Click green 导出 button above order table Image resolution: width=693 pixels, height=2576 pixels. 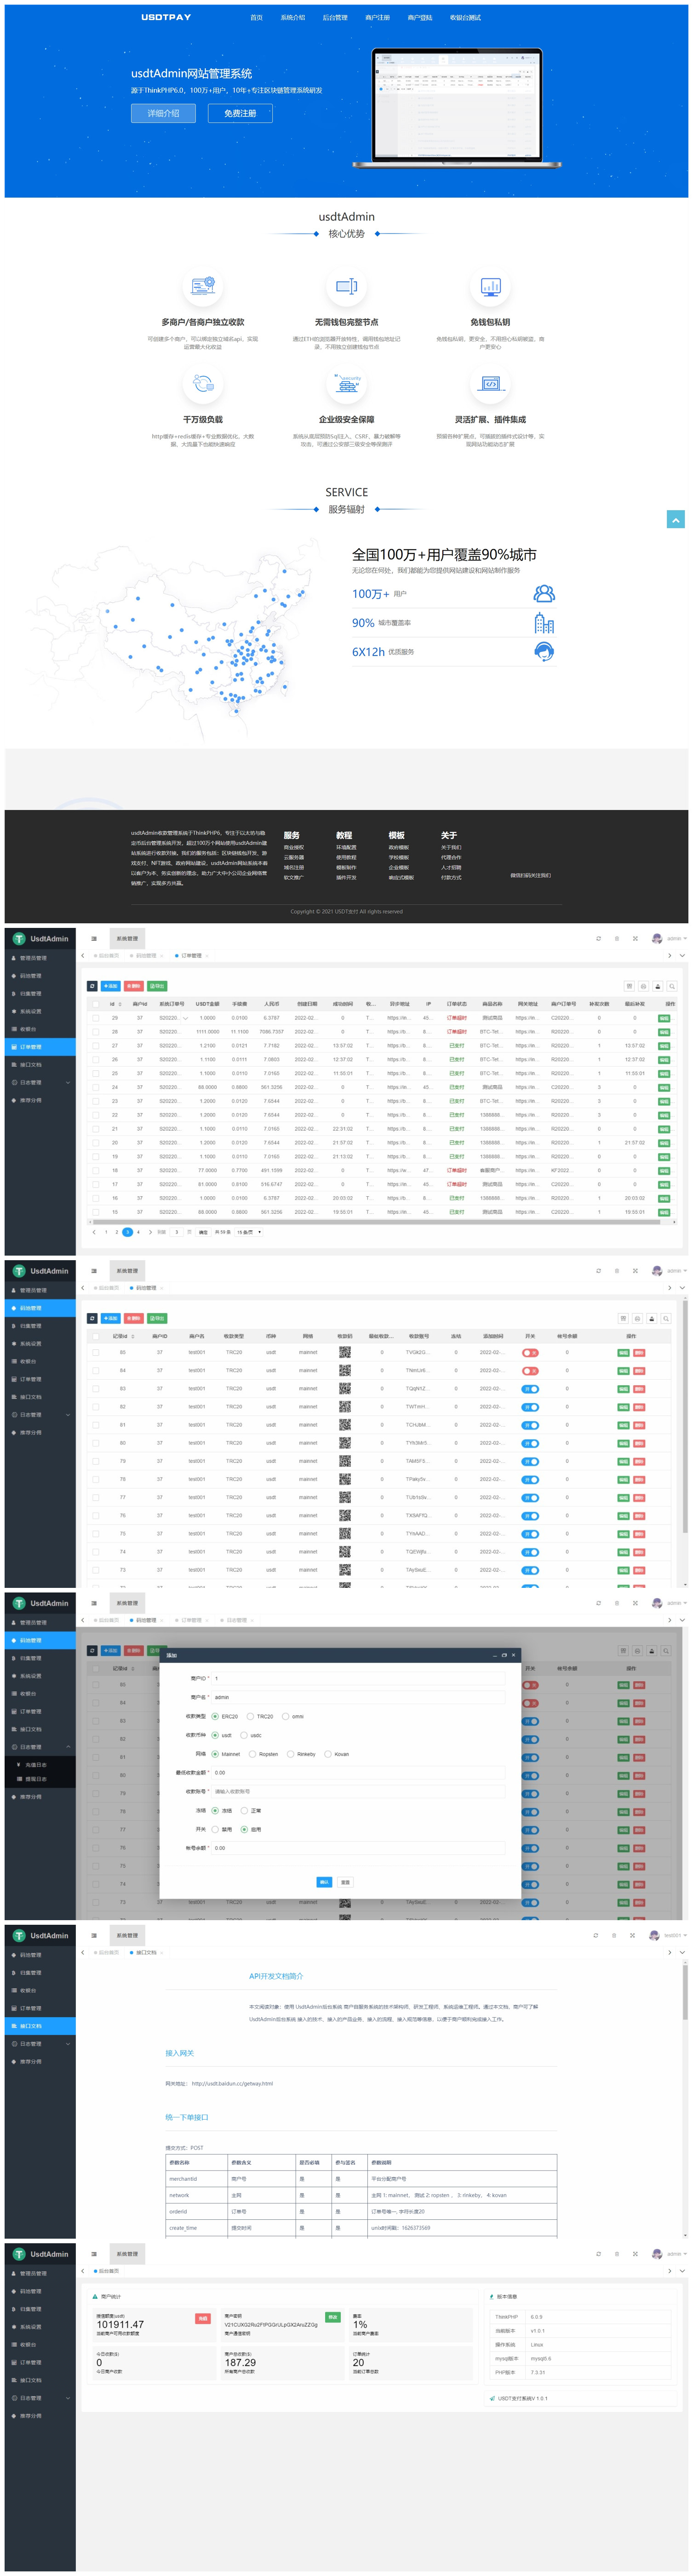(x=157, y=986)
